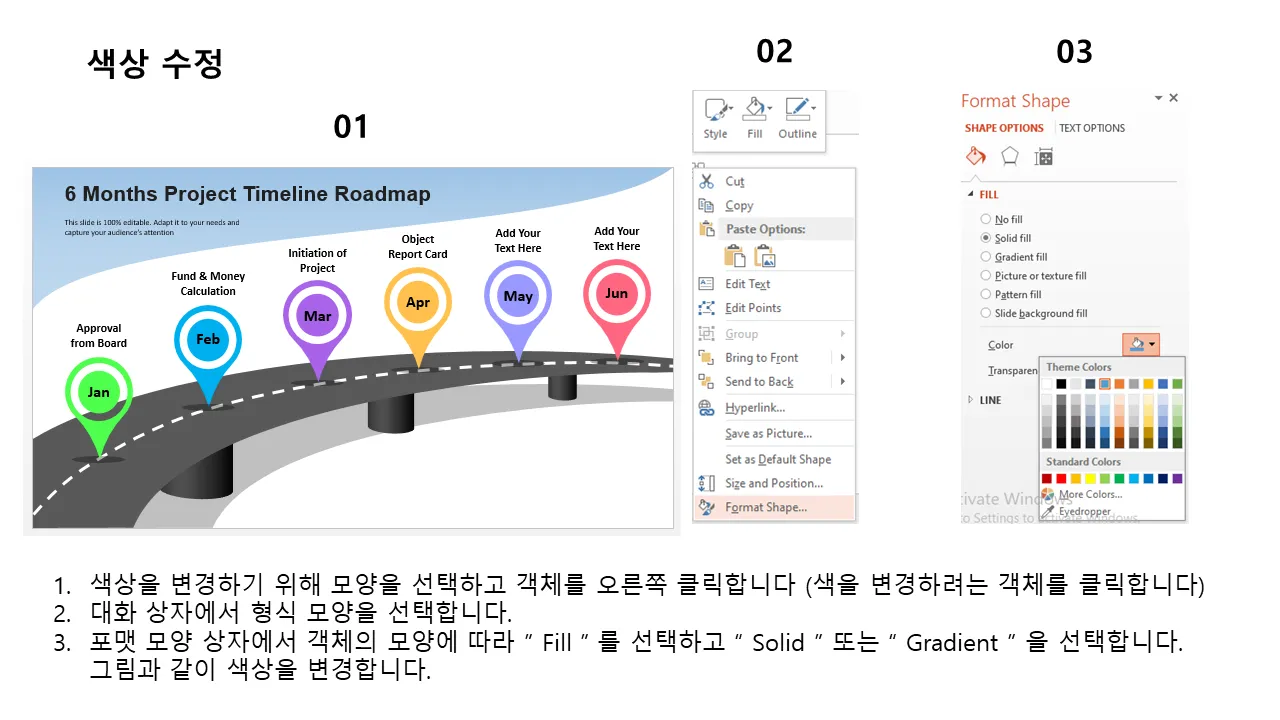The height and width of the screenshot is (720, 1280).
Task: Choose Format Shape from context menu
Action: [766, 507]
